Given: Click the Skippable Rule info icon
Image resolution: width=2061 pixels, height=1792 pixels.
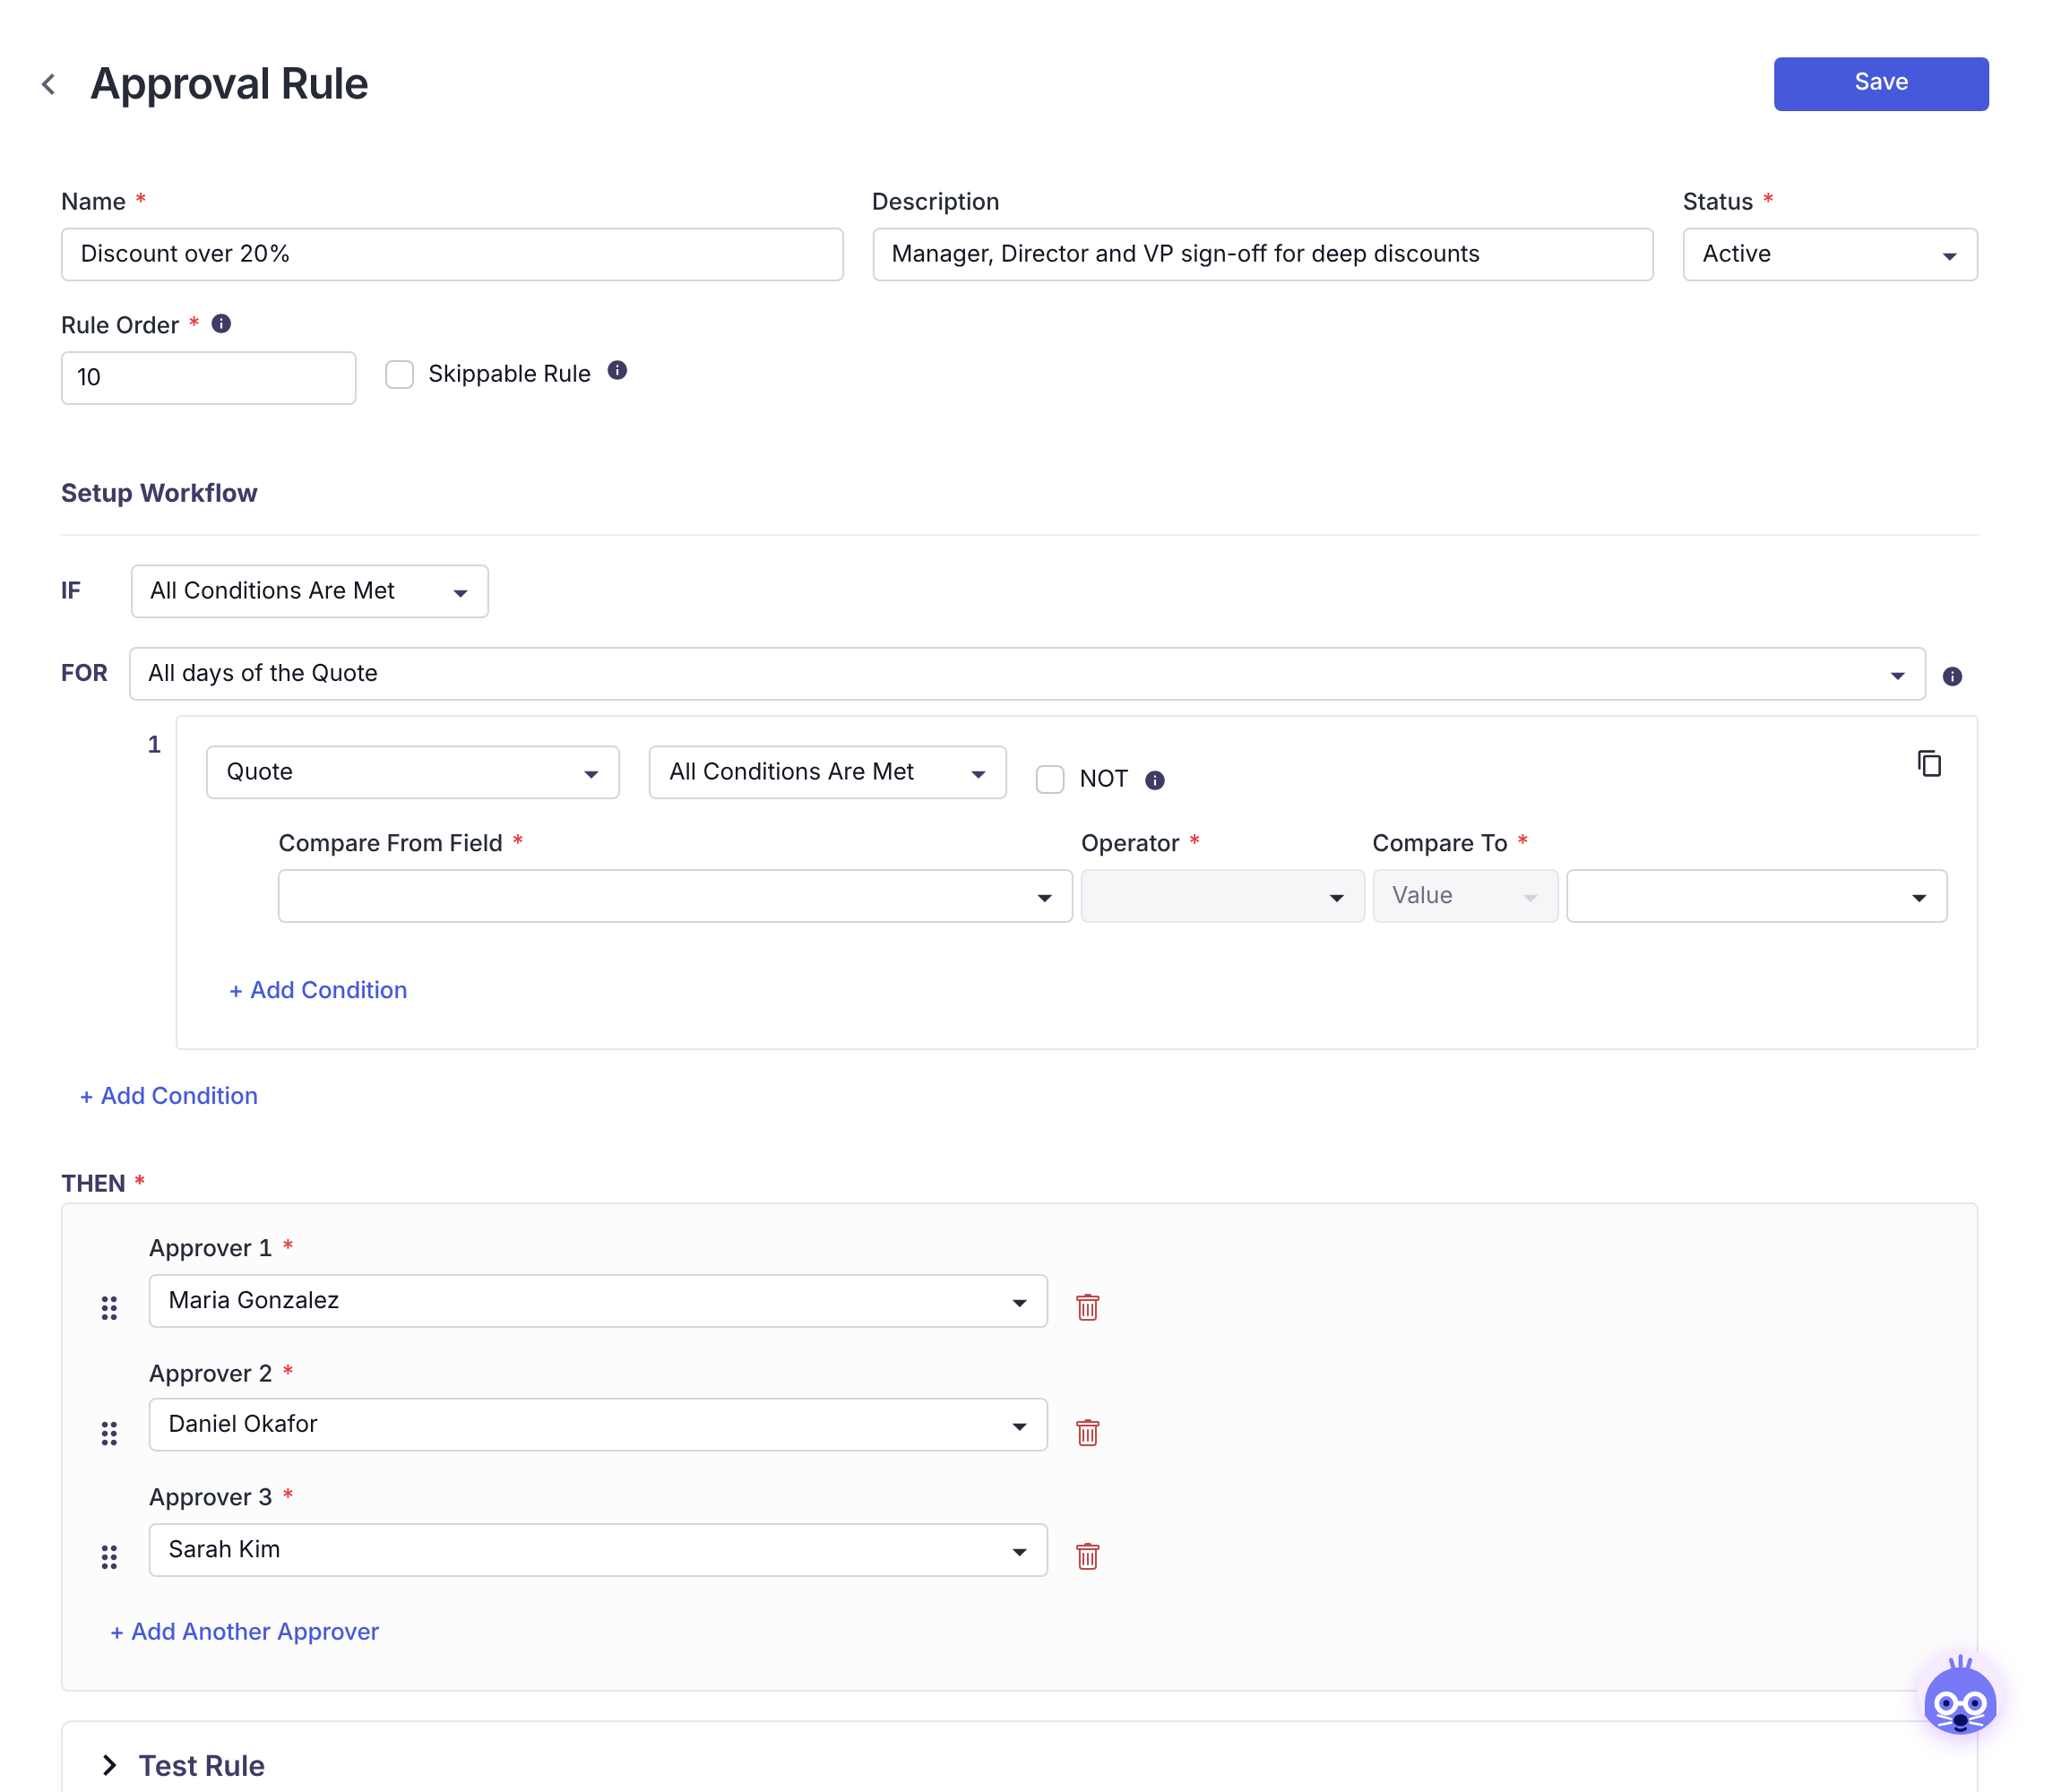Looking at the screenshot, I should [x=618, y=371].
